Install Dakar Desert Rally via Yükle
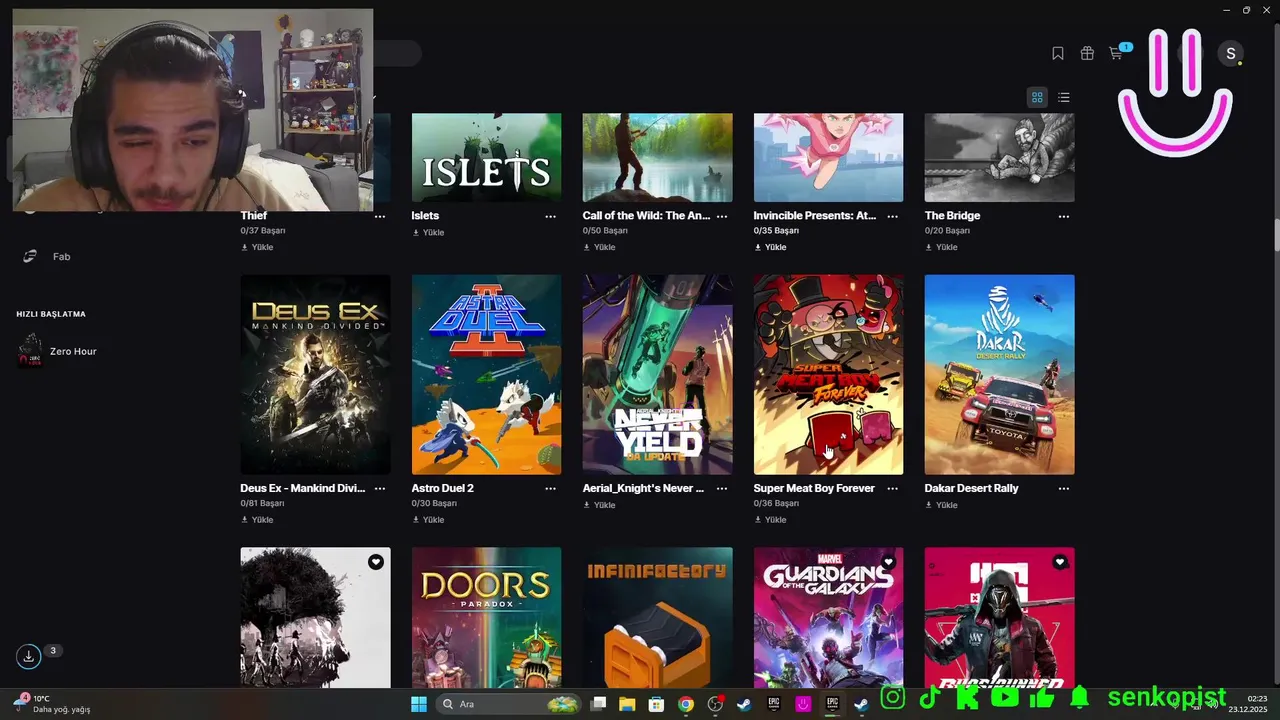The image size is (1280, 720). tap(942, 506)
